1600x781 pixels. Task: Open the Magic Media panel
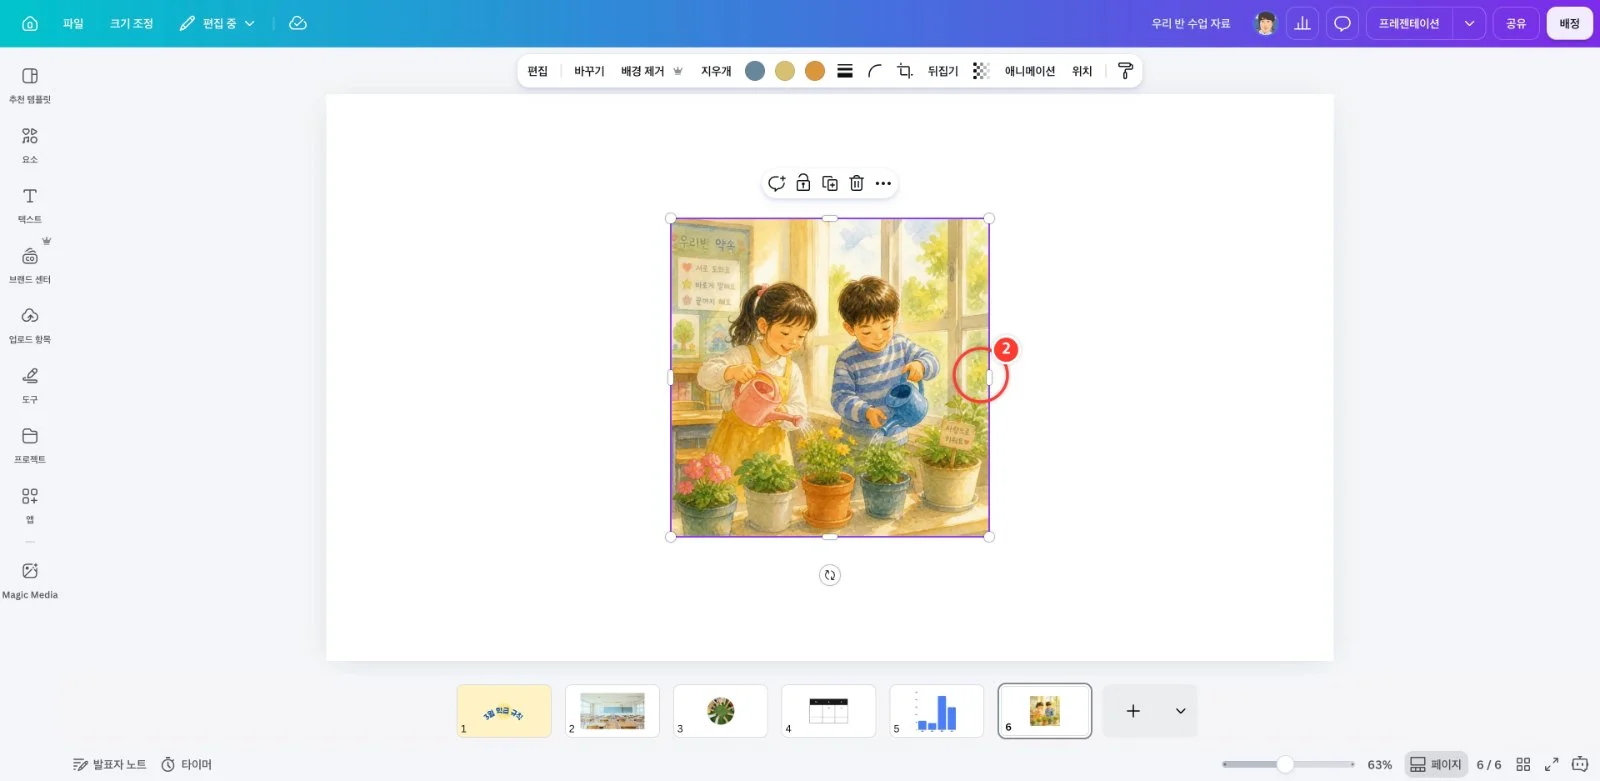click(x=30, y=580)
